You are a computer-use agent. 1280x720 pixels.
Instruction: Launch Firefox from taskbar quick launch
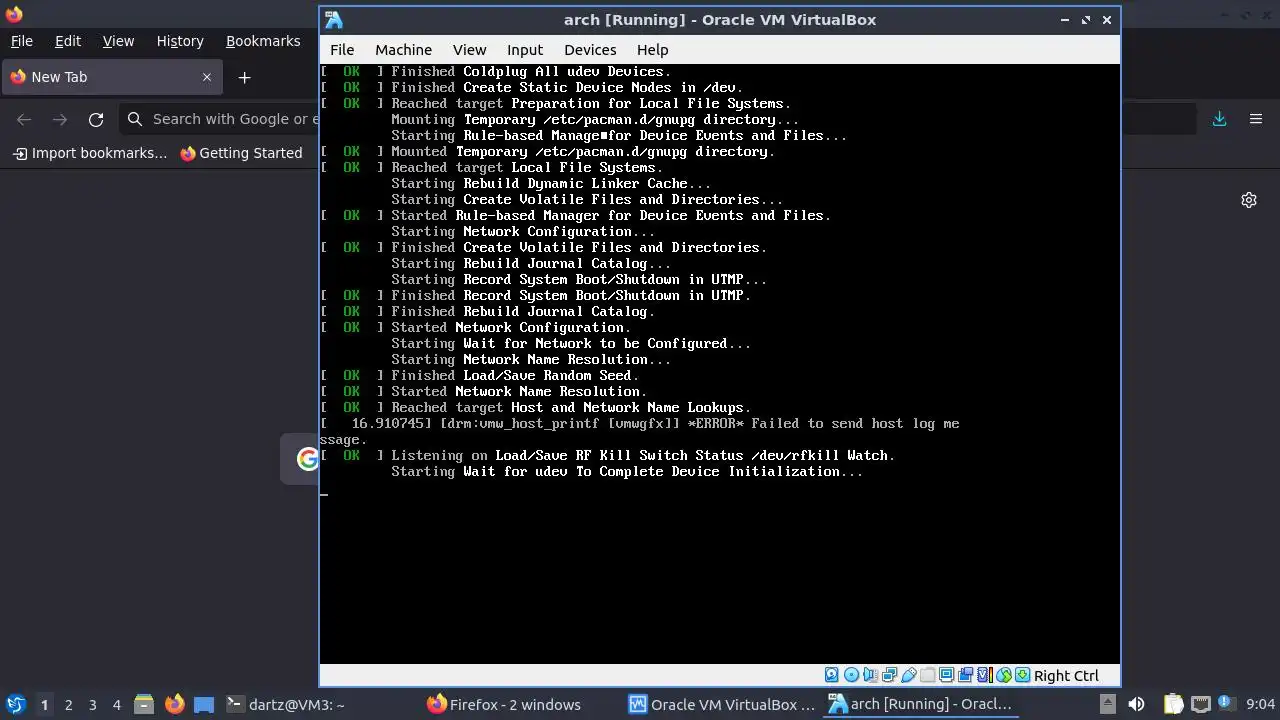[x=174, y=704]
